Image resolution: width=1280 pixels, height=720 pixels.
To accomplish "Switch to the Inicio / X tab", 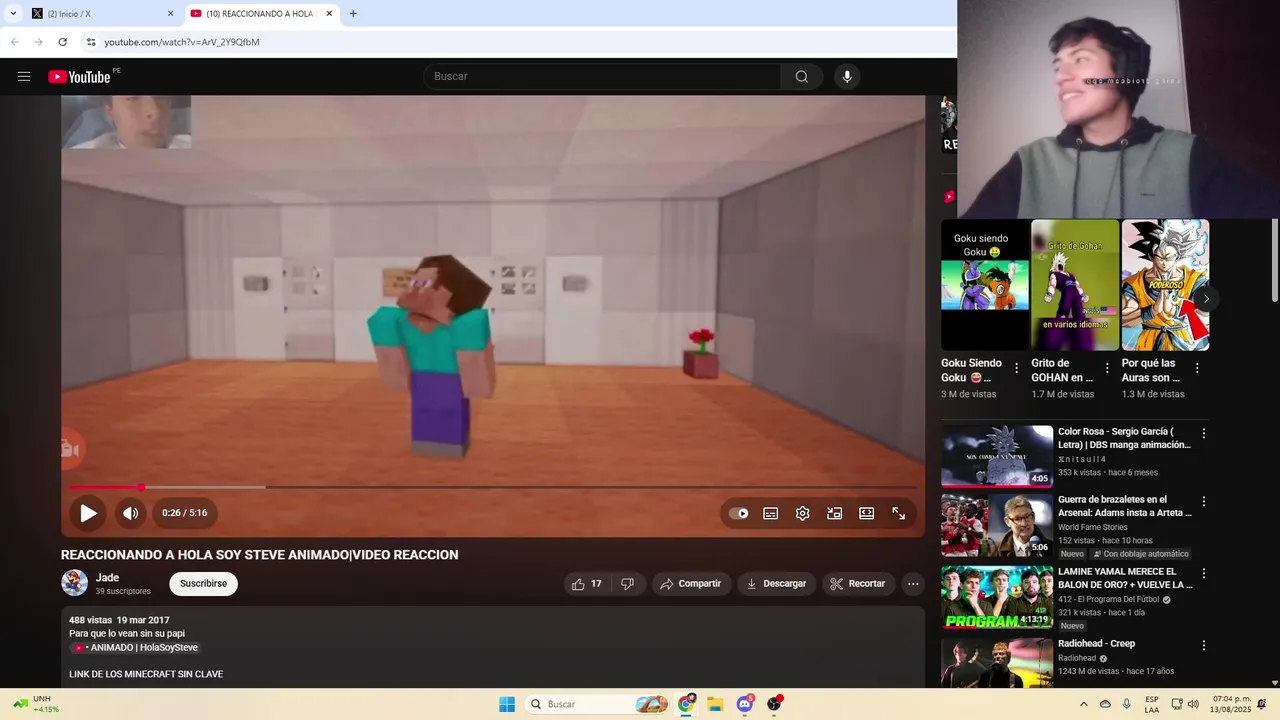I will [100, 14].
